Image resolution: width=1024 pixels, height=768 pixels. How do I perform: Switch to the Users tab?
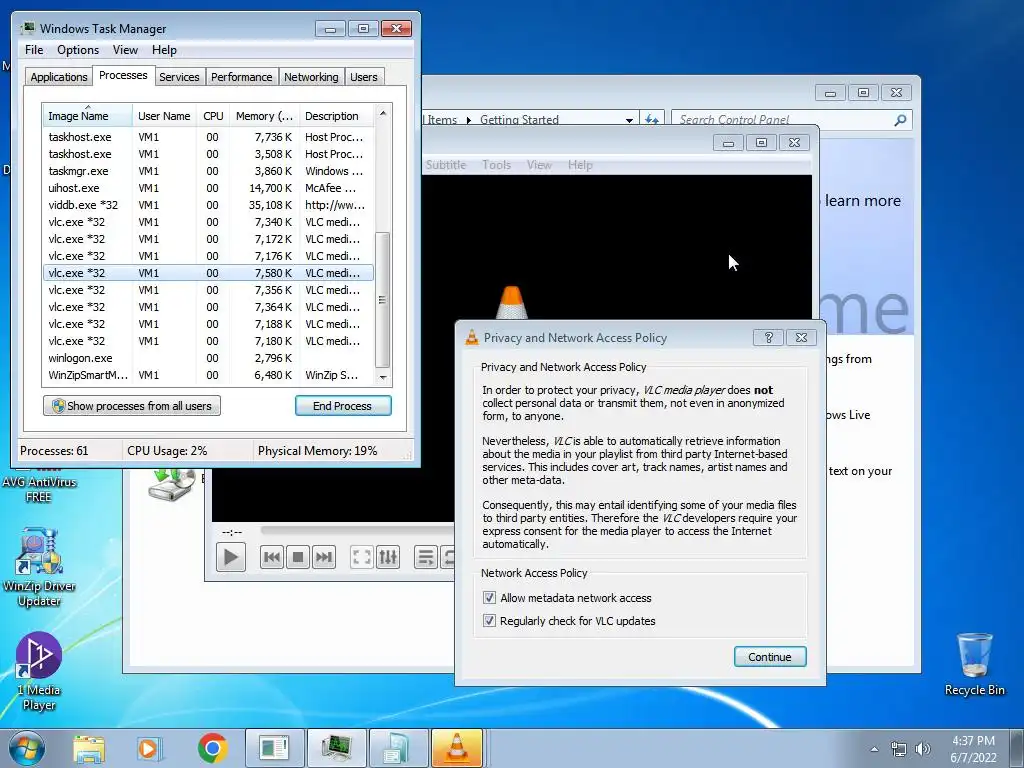coord(363,77)
